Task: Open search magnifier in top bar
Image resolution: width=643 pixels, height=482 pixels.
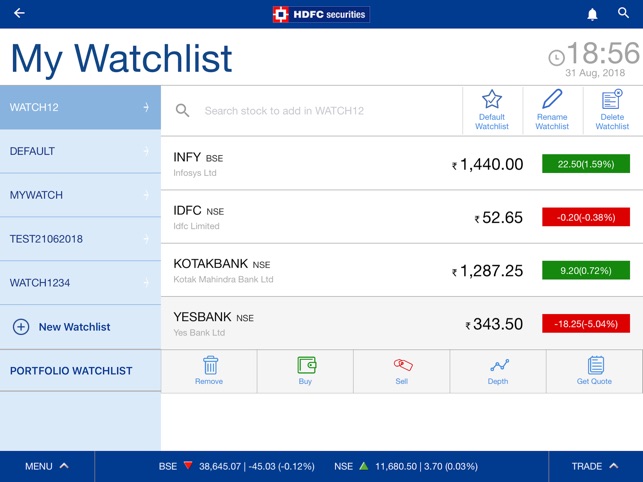Action: click(x=623, y=13)
